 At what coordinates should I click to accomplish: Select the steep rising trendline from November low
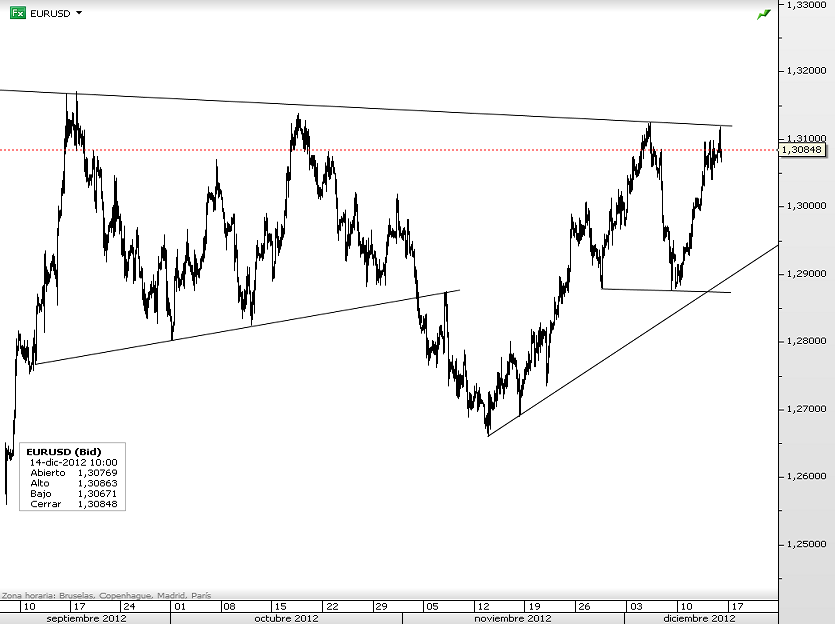(634, 340)
